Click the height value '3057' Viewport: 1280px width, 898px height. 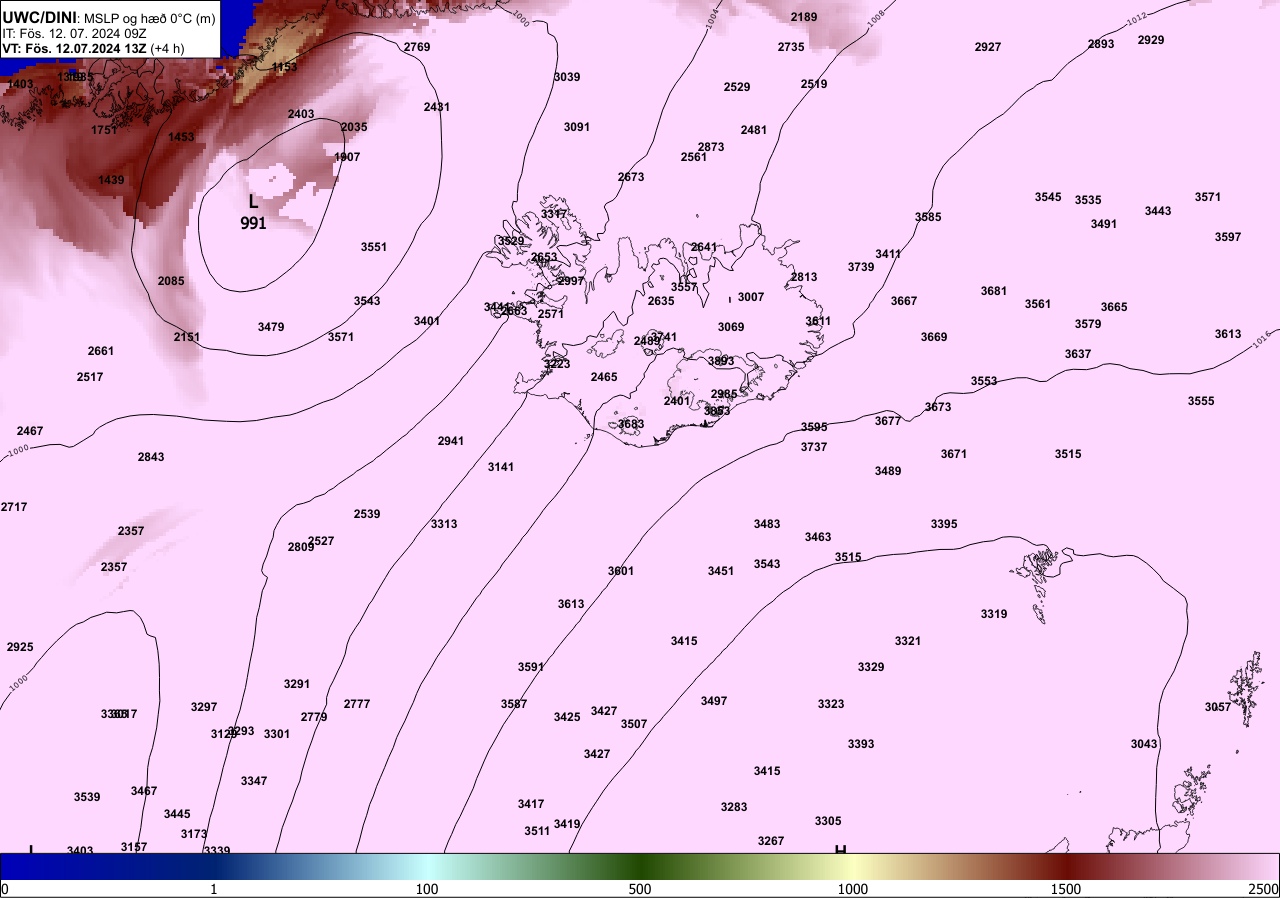(x=1218, y=707)
